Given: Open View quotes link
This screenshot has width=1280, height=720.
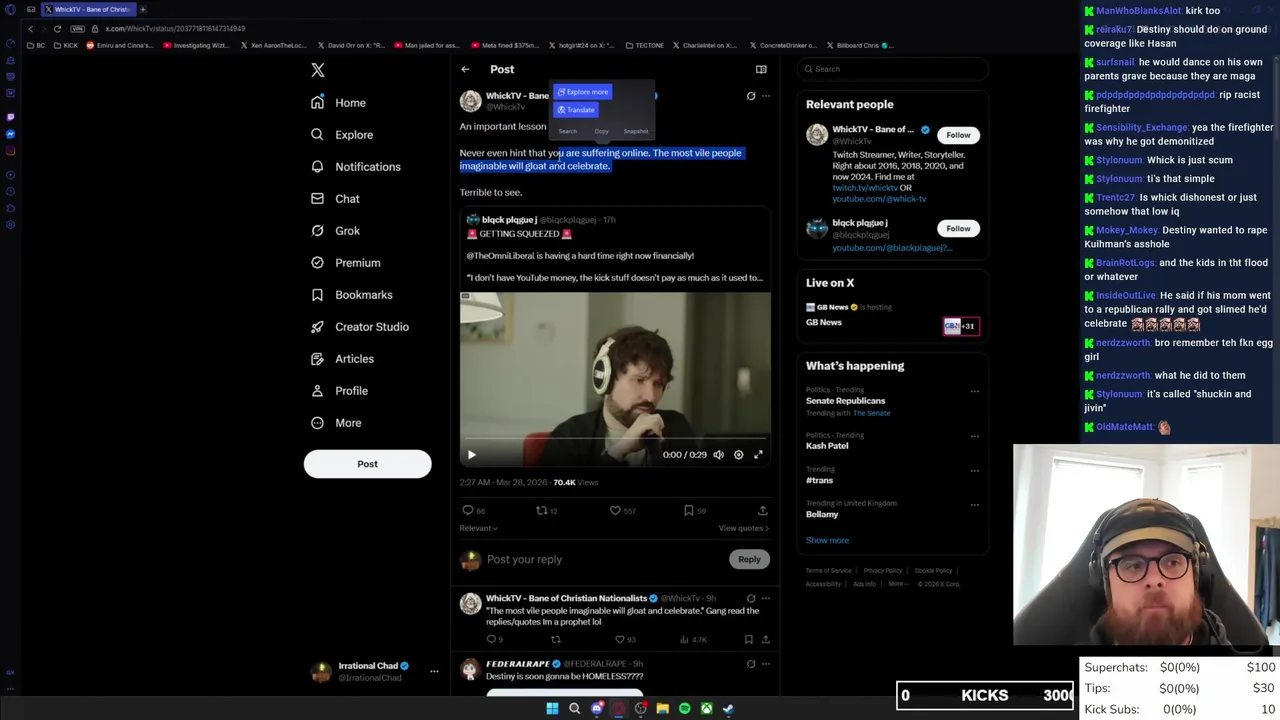Looking at the screenshot, I should (744, 528).
